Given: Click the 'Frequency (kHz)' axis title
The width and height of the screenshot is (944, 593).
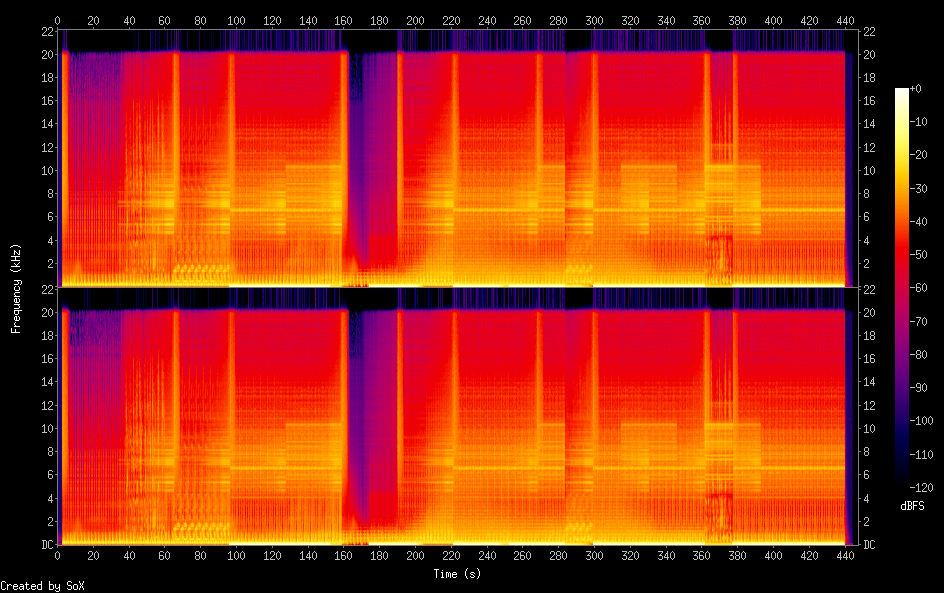Looking at the screenshot, I should point(16,288).
